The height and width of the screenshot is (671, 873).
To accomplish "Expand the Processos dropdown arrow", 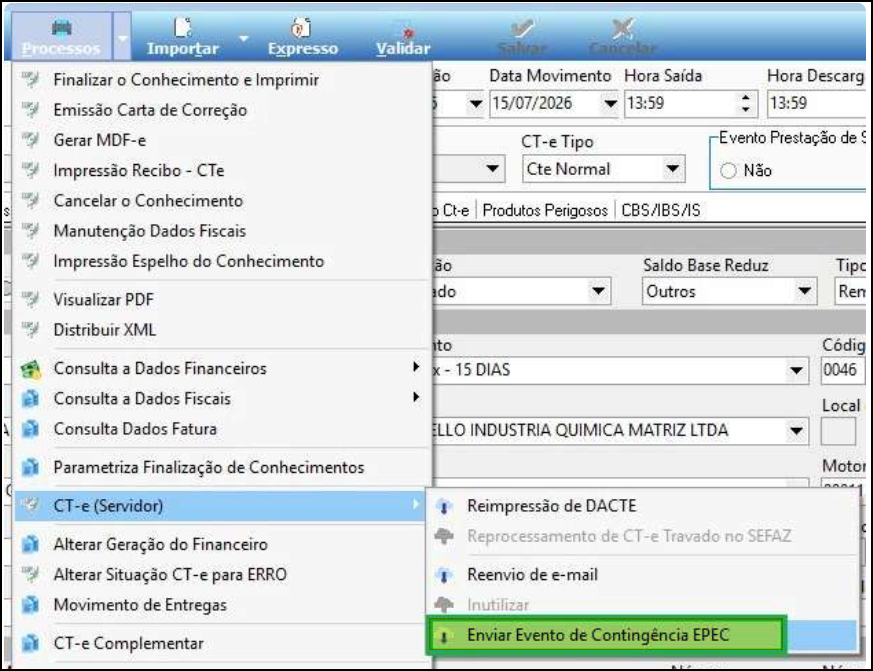I will [x=122, y=37].
